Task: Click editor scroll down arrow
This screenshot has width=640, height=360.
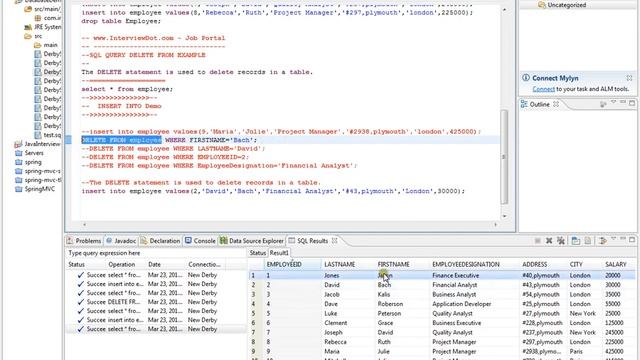Action: pos(504,216)
